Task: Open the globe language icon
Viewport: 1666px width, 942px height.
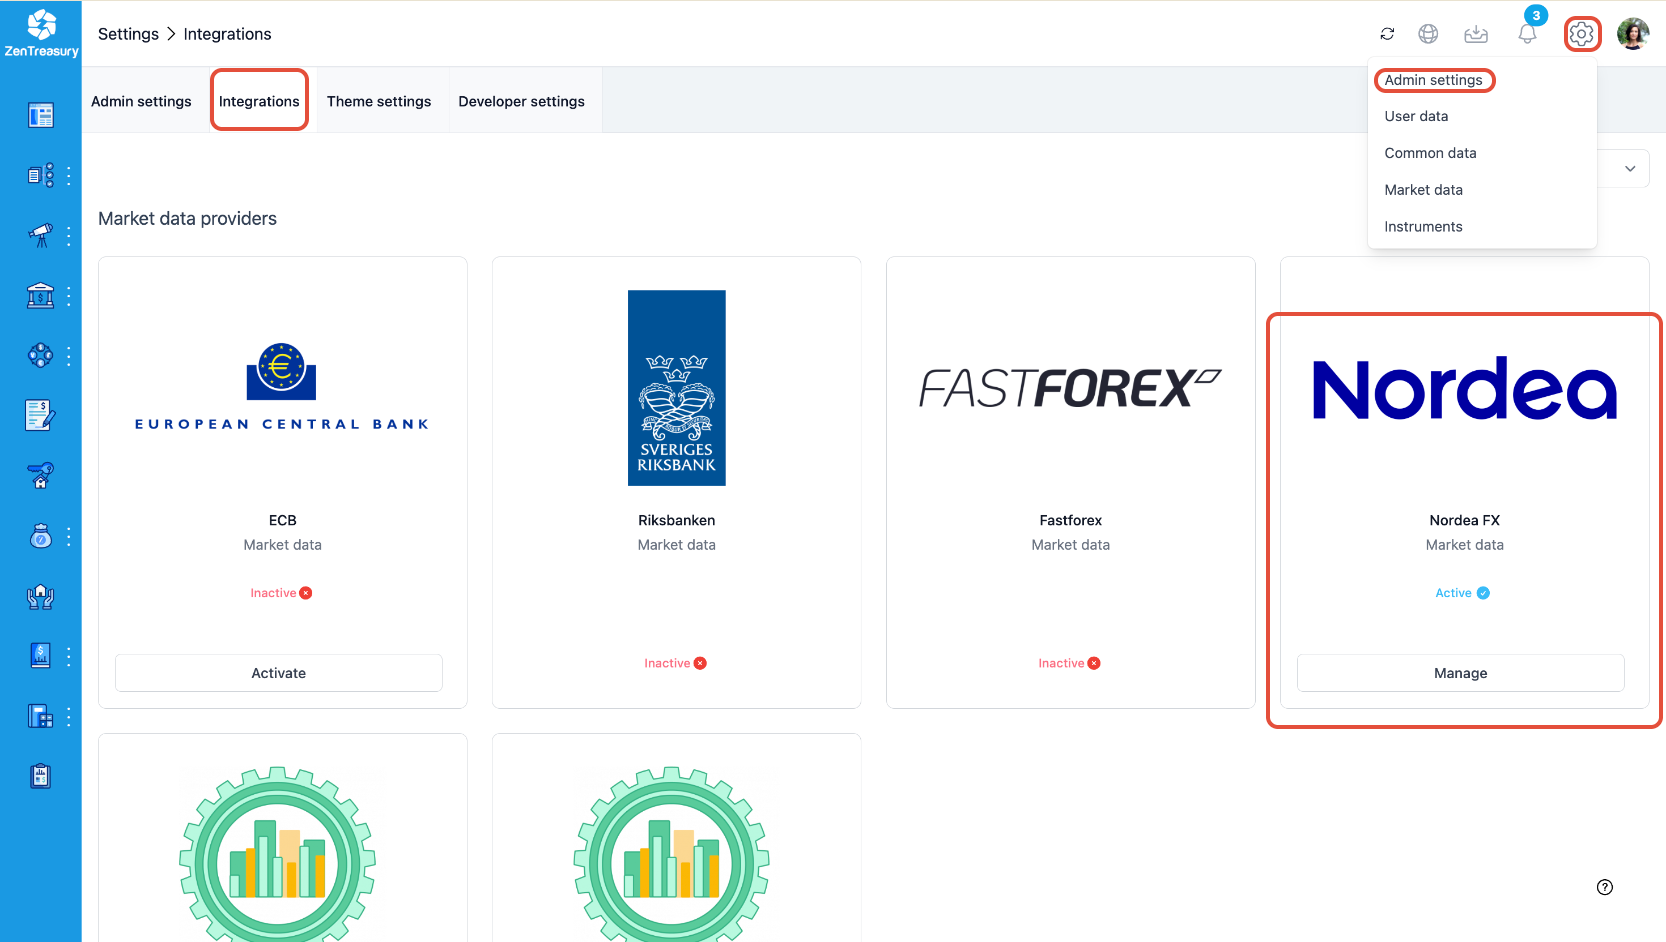Action: pyautogui.click(x=1428, y=34)
